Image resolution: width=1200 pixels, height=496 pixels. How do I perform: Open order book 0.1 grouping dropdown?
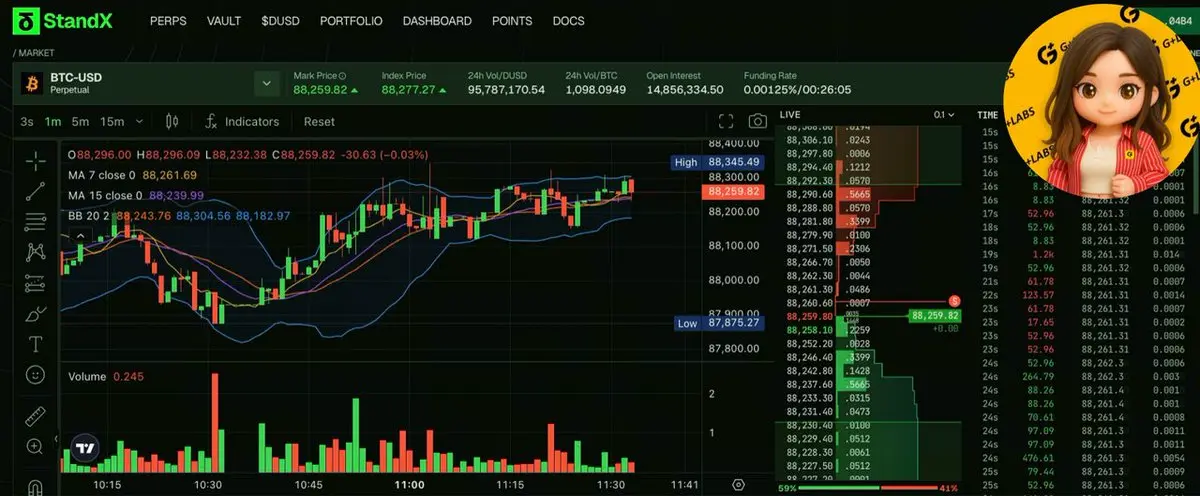click(944, 115)
